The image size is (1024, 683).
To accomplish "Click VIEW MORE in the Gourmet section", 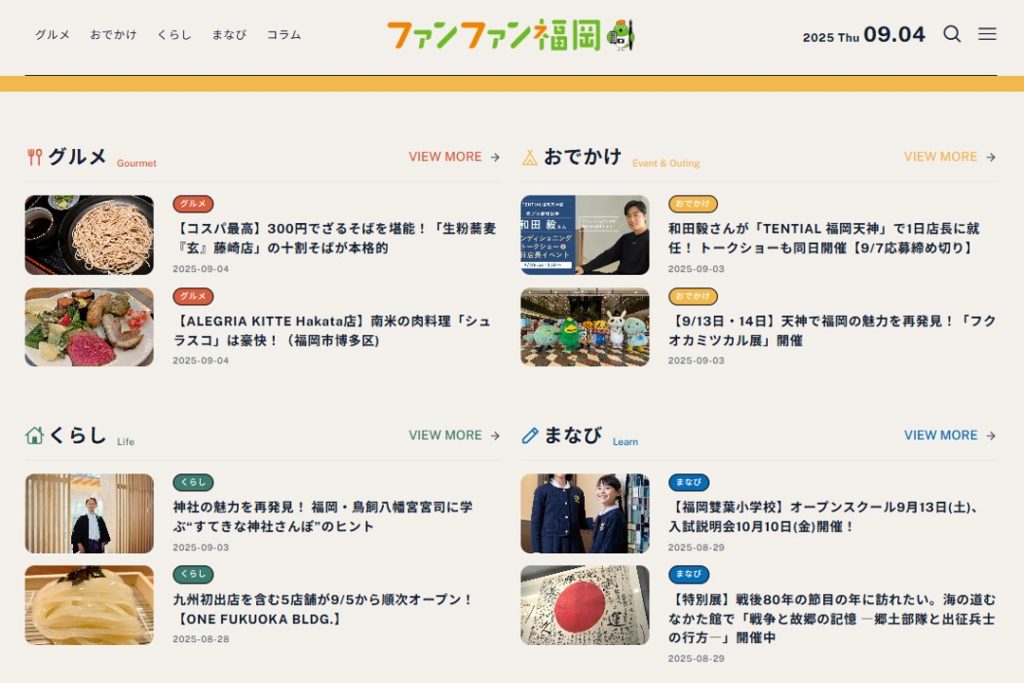I will point(454,157).
